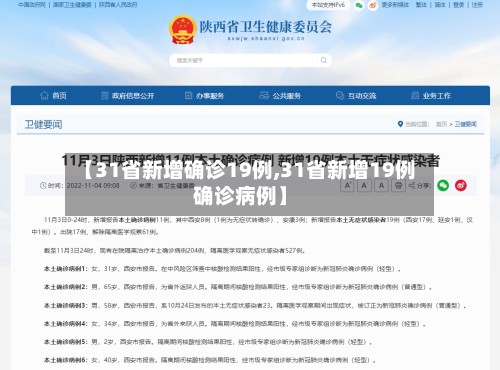Click the clock icon beside 时间
500x370 pixels.
[x=43, y=185]
